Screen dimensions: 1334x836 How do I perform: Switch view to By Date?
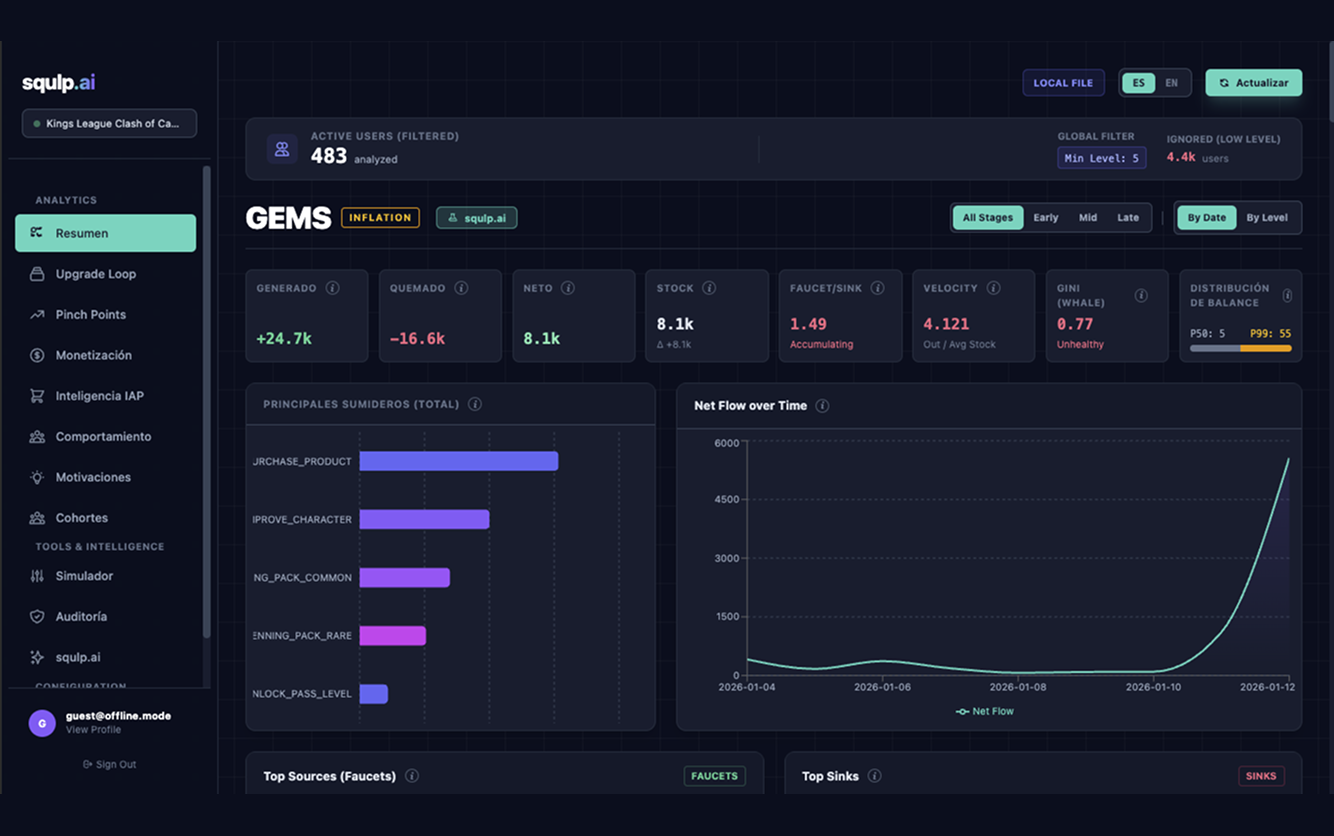click(x=1207, y=217)
